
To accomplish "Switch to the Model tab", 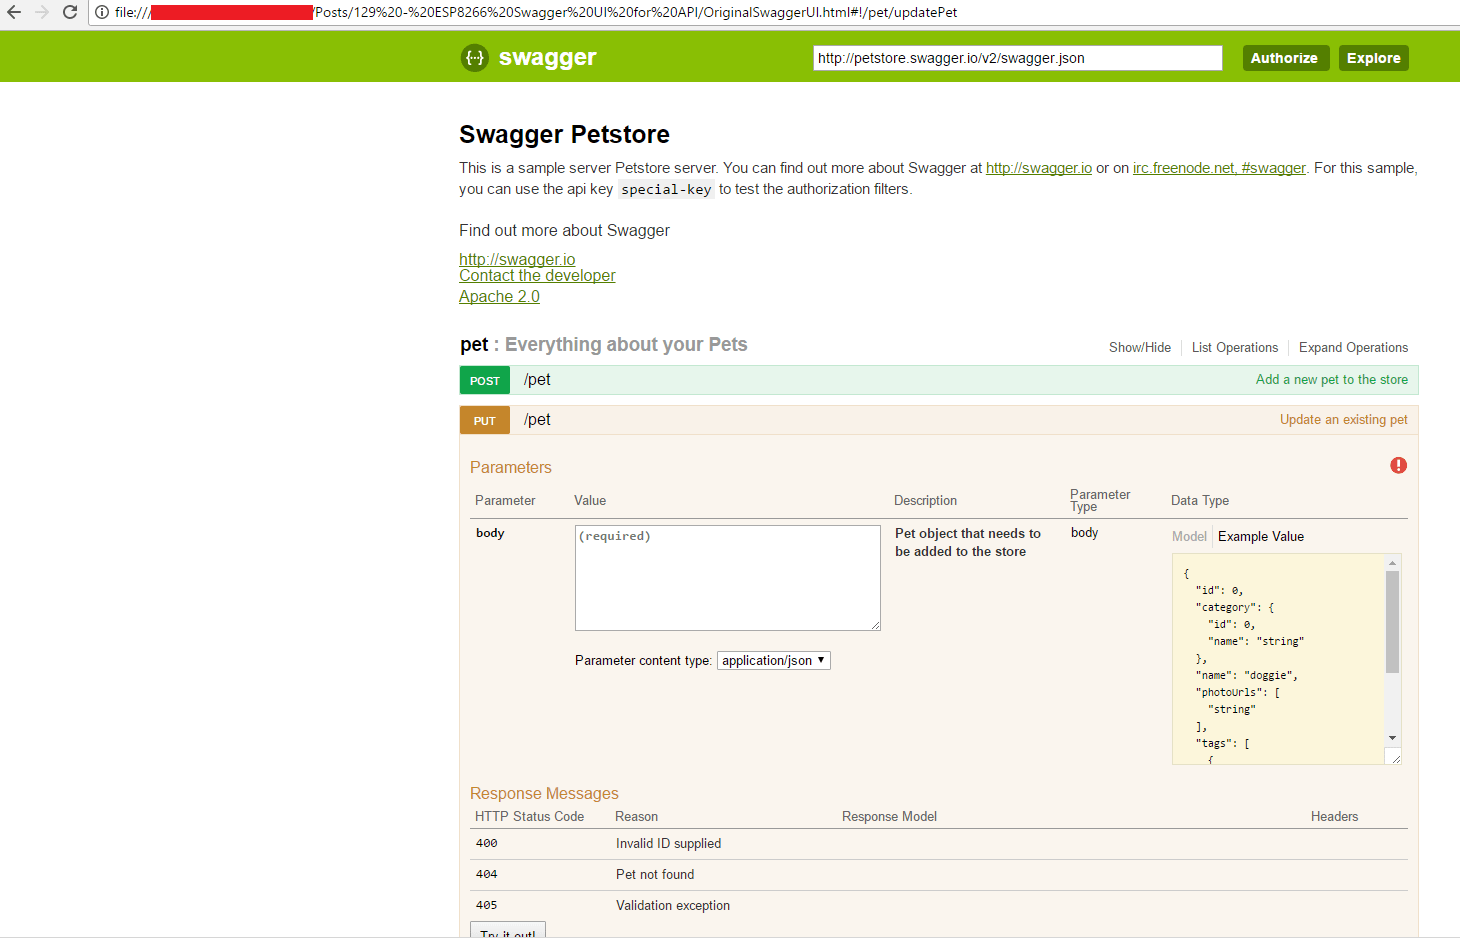I will (x=1189, y=536).
